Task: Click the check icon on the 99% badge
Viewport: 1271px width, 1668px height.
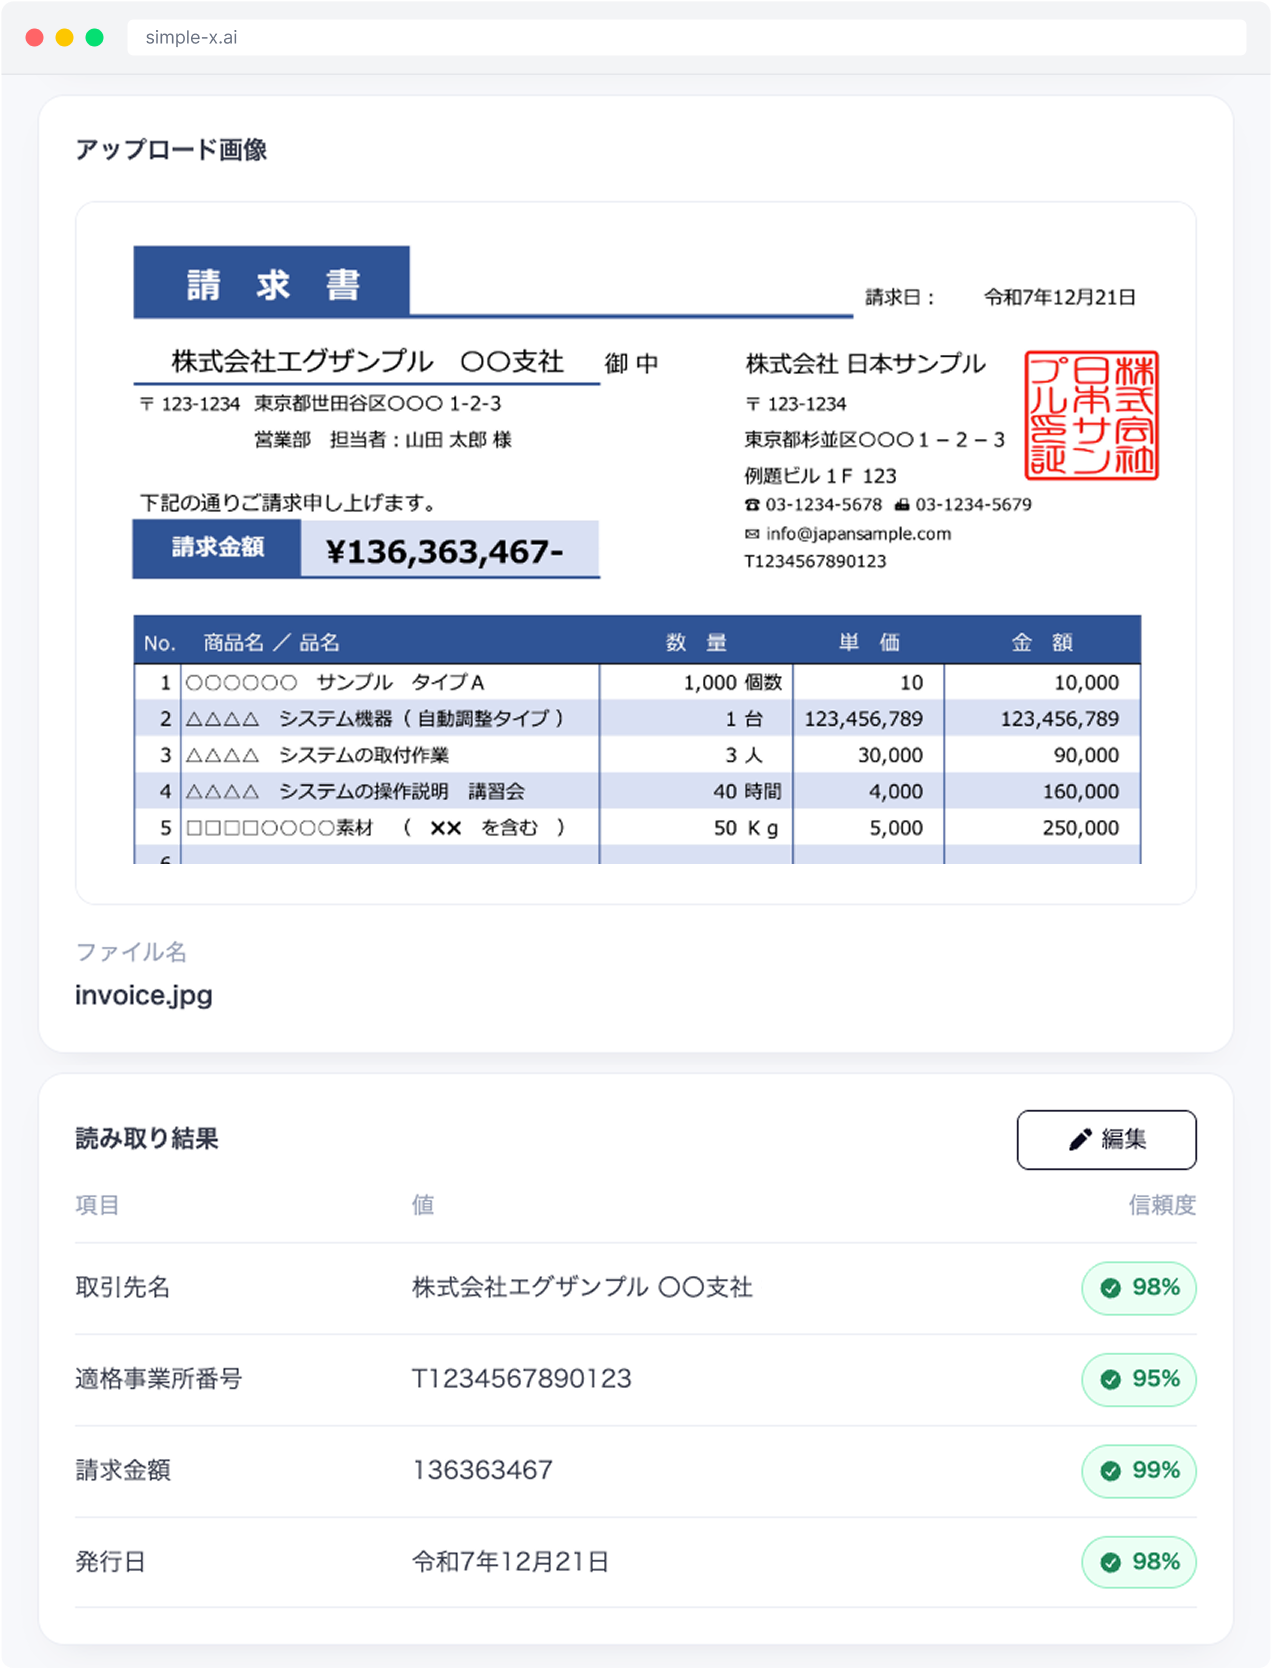Action: tap(1110, 1471)
